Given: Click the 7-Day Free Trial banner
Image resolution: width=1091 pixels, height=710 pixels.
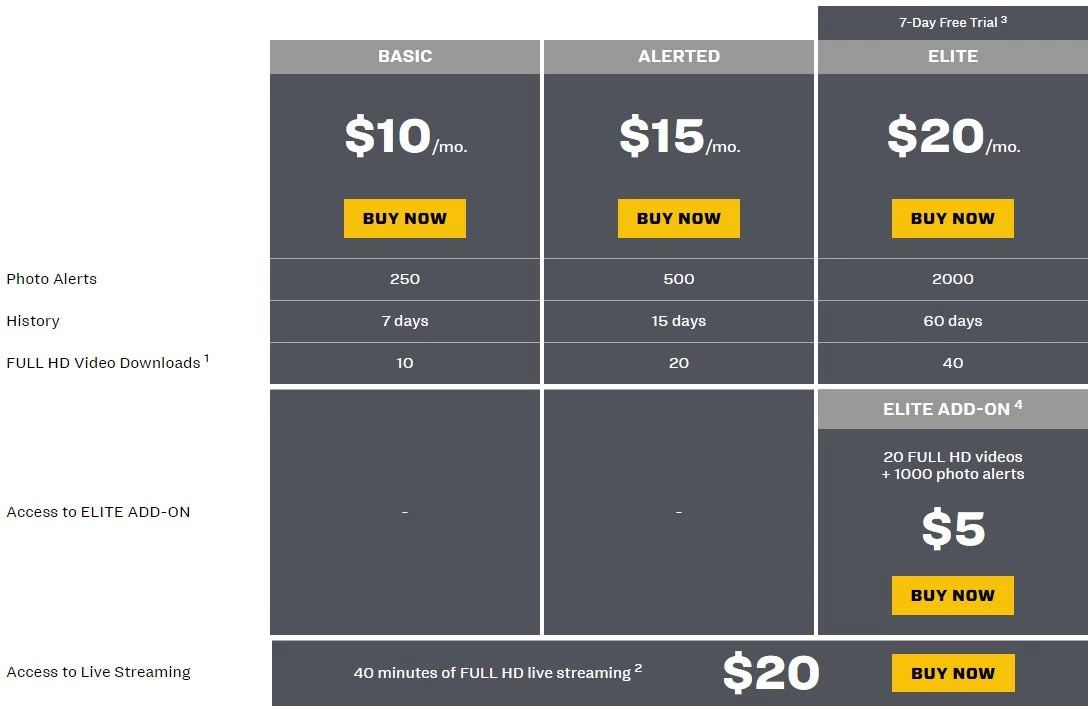Looking at the screenshot, I should tap(952, 22).
